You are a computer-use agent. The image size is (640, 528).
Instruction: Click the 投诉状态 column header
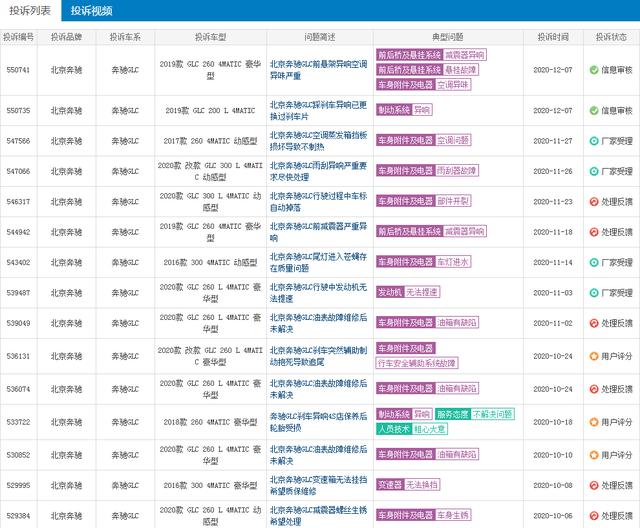(x=611, y=37)
